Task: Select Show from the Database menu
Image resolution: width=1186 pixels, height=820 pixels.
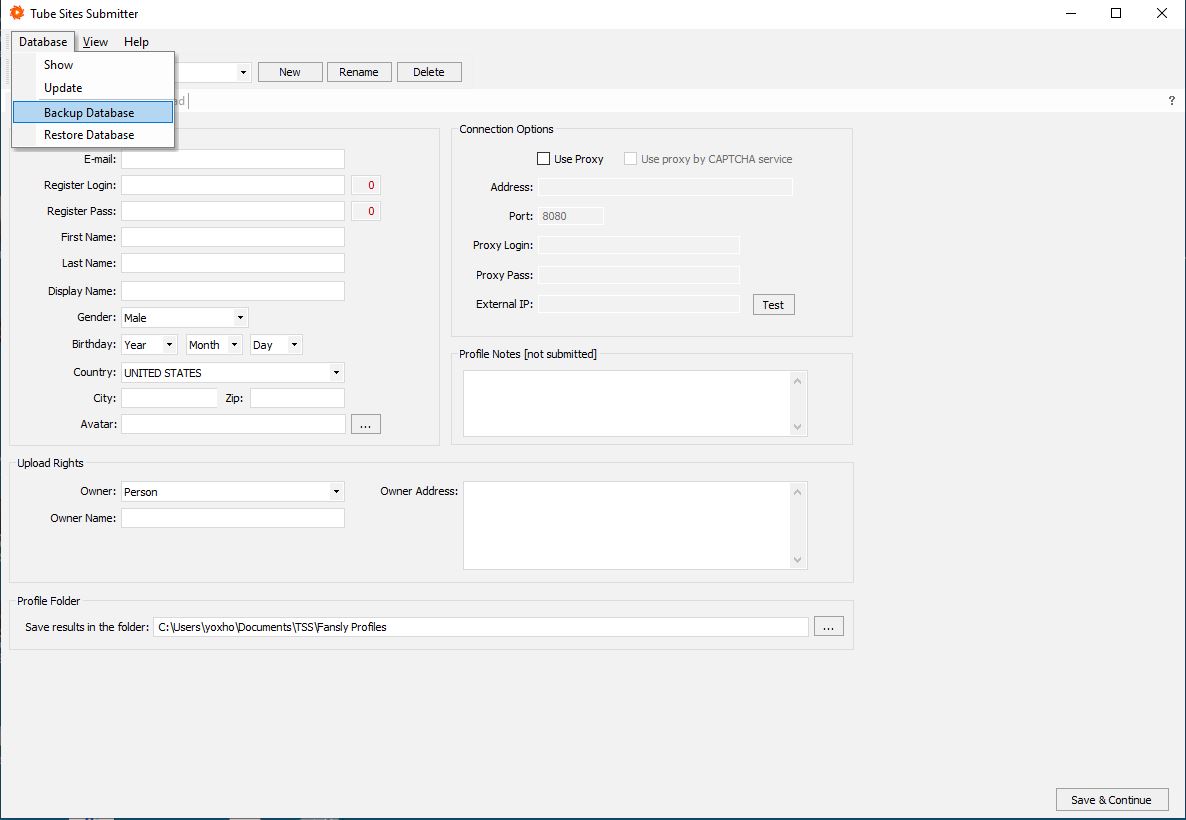Action: click(x=58, y=64)
